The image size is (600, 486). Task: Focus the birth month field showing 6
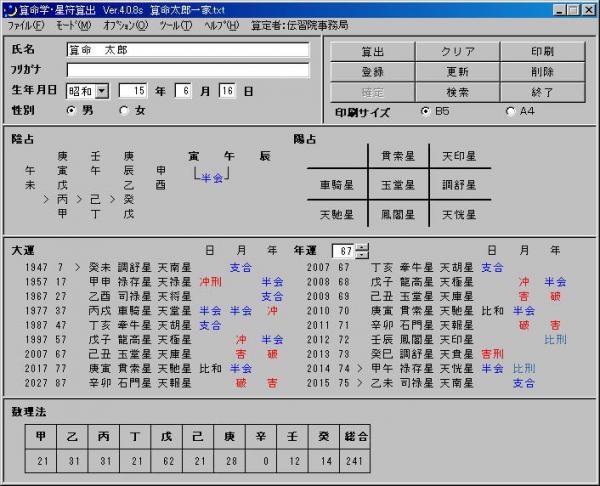[x=183, y=91]
